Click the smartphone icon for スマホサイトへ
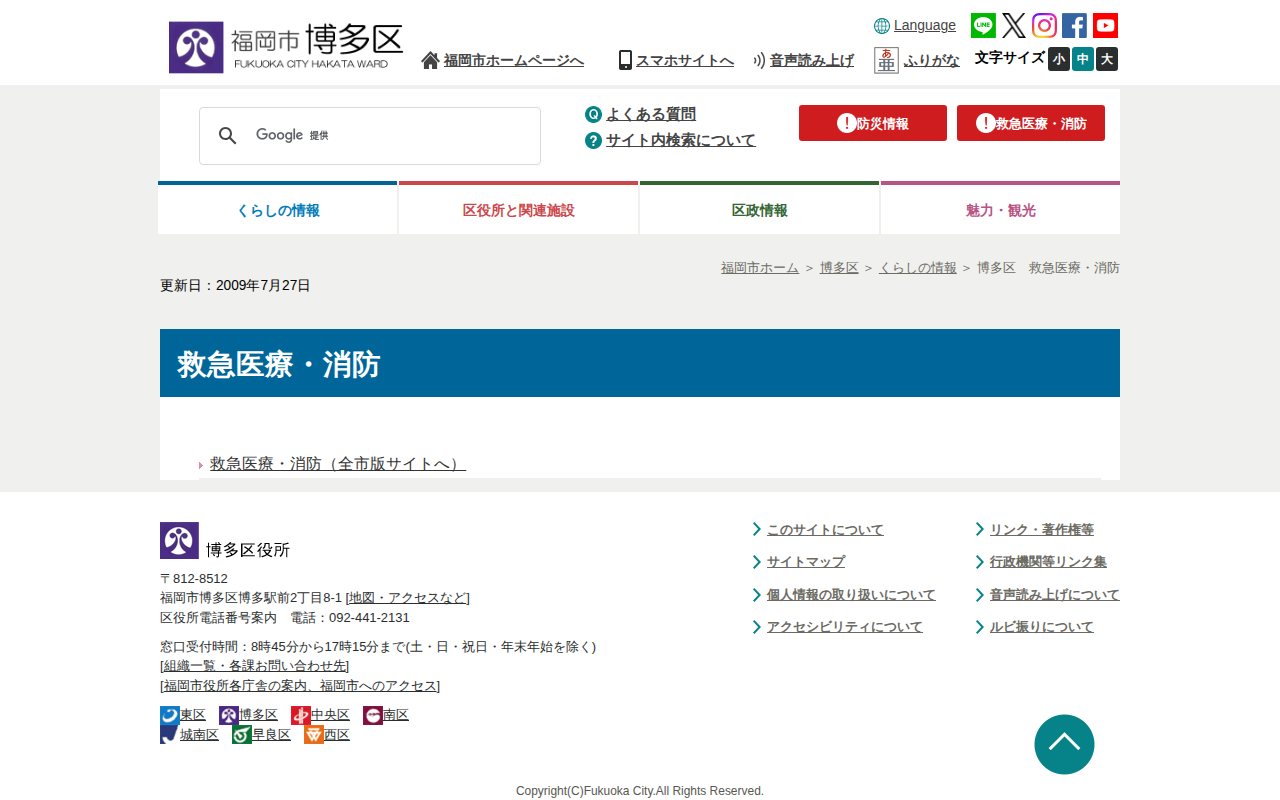 click(625, 60)
